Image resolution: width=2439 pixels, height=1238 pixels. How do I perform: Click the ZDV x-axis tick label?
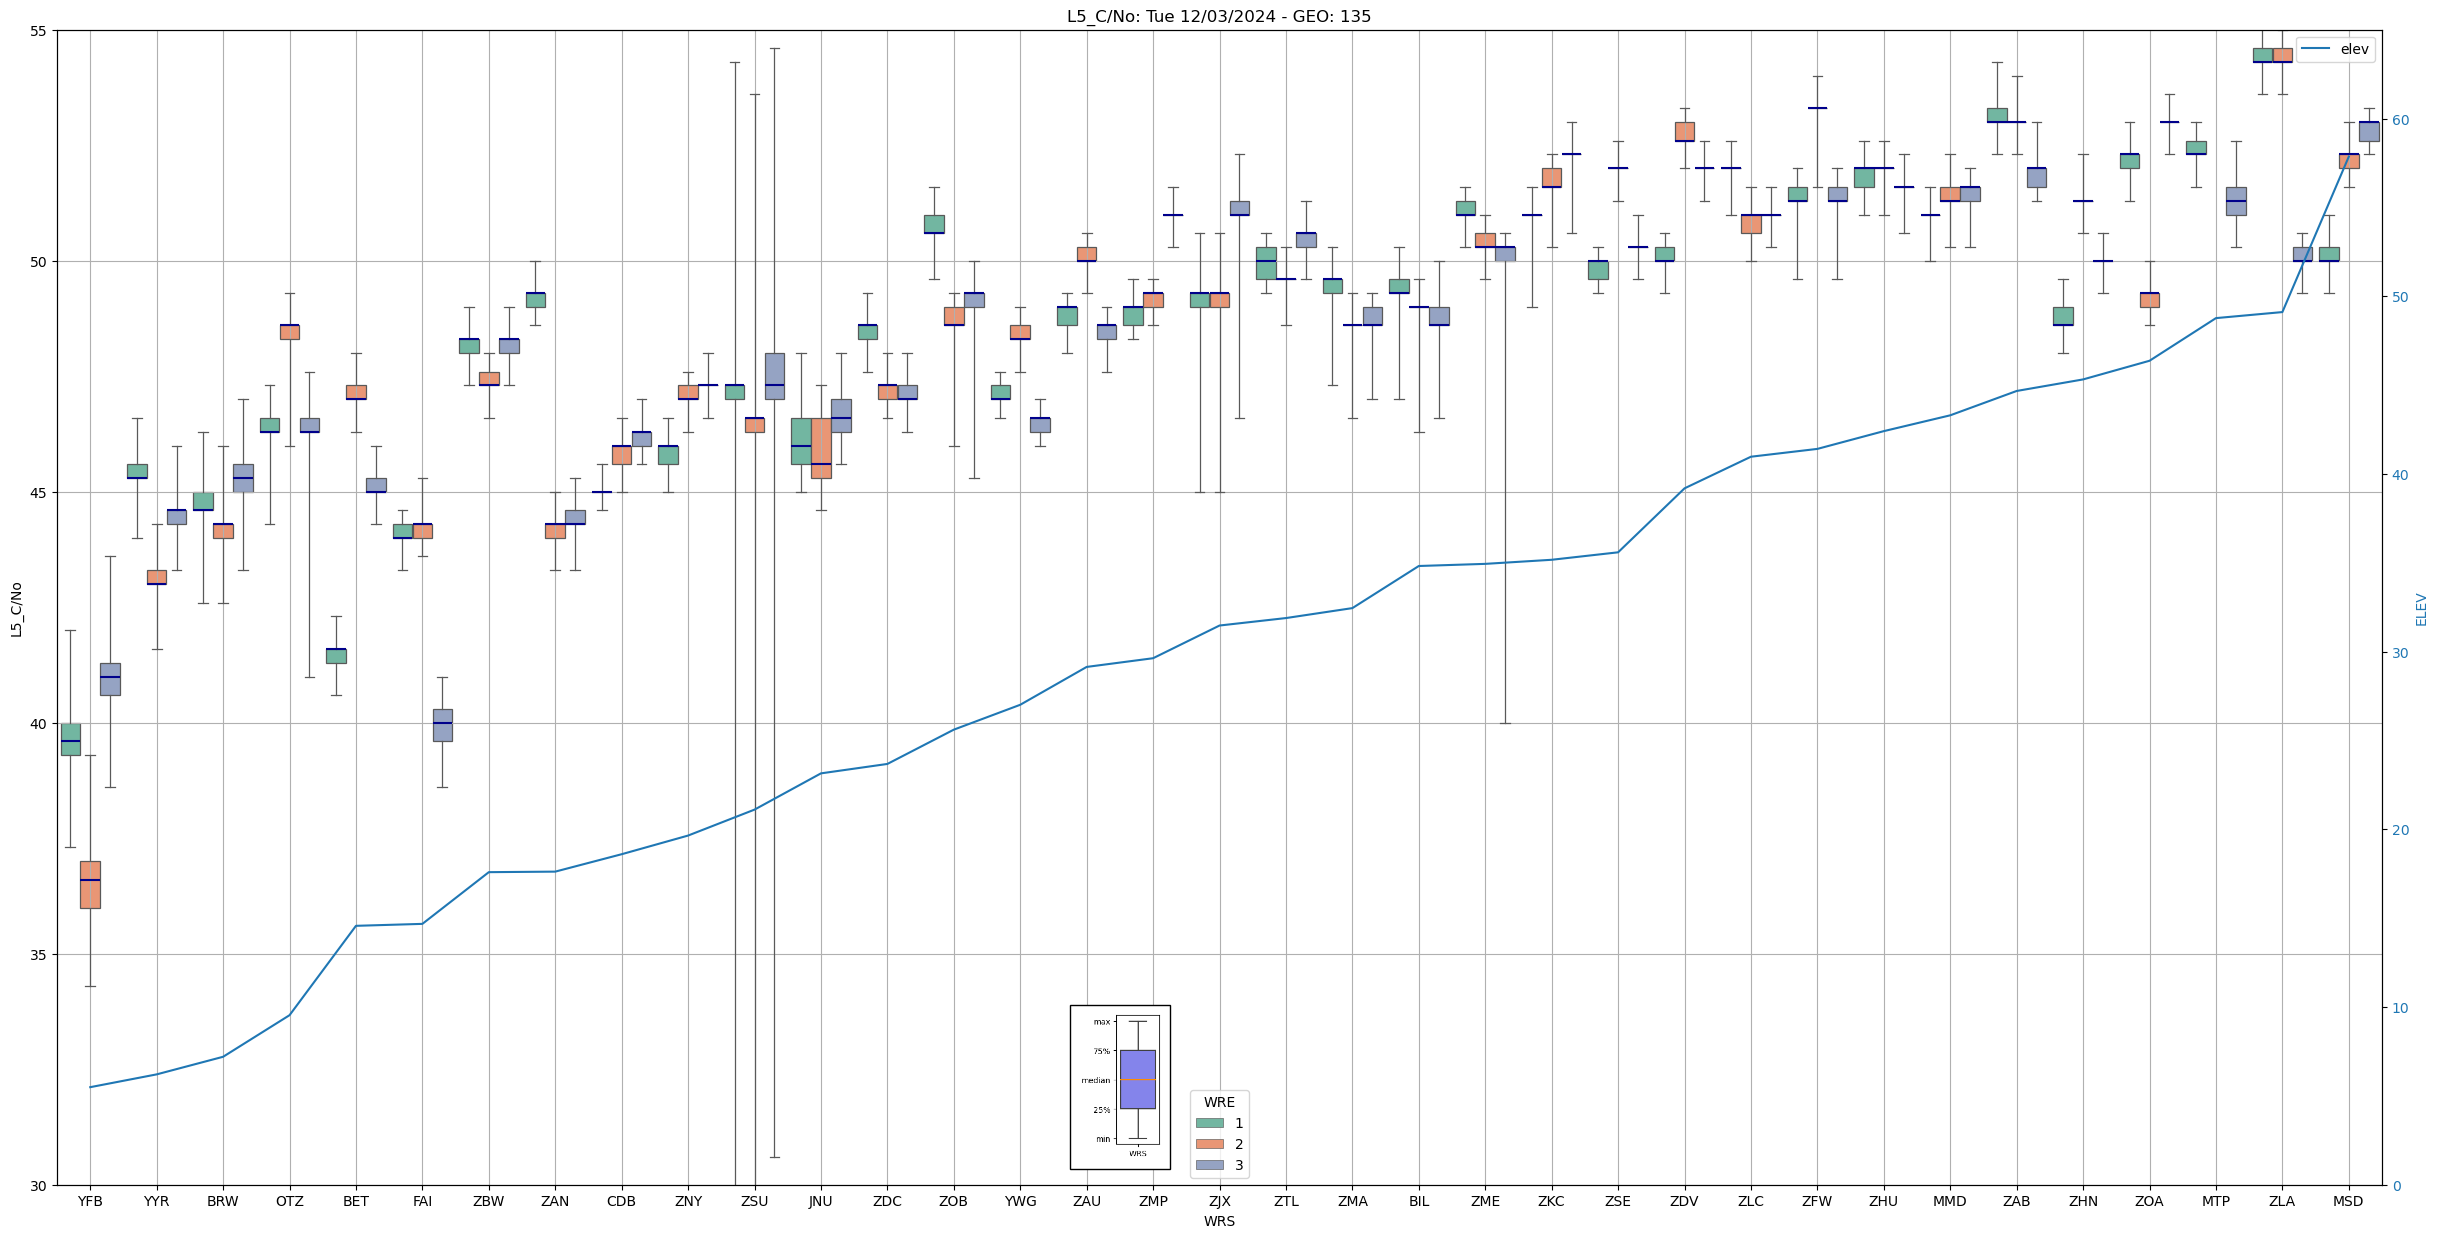pyautogui.click(x=1684, y=1201)
